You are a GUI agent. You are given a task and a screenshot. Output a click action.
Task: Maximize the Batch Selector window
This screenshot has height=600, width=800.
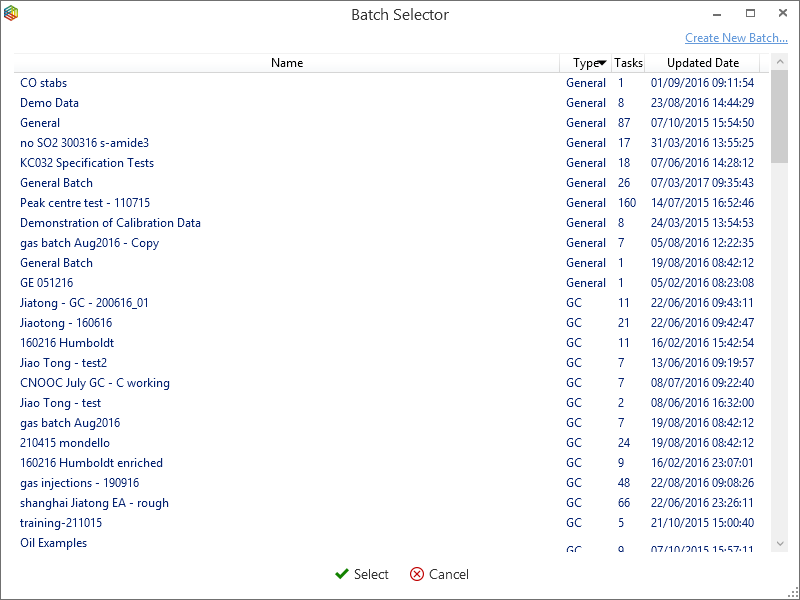[750, 14]
